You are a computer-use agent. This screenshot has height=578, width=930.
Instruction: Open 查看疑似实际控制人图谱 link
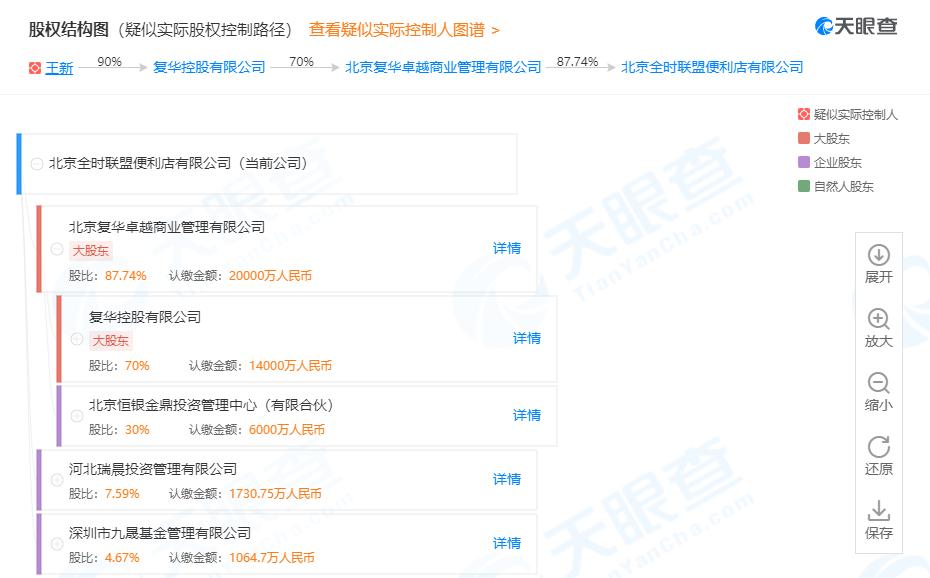404,30
